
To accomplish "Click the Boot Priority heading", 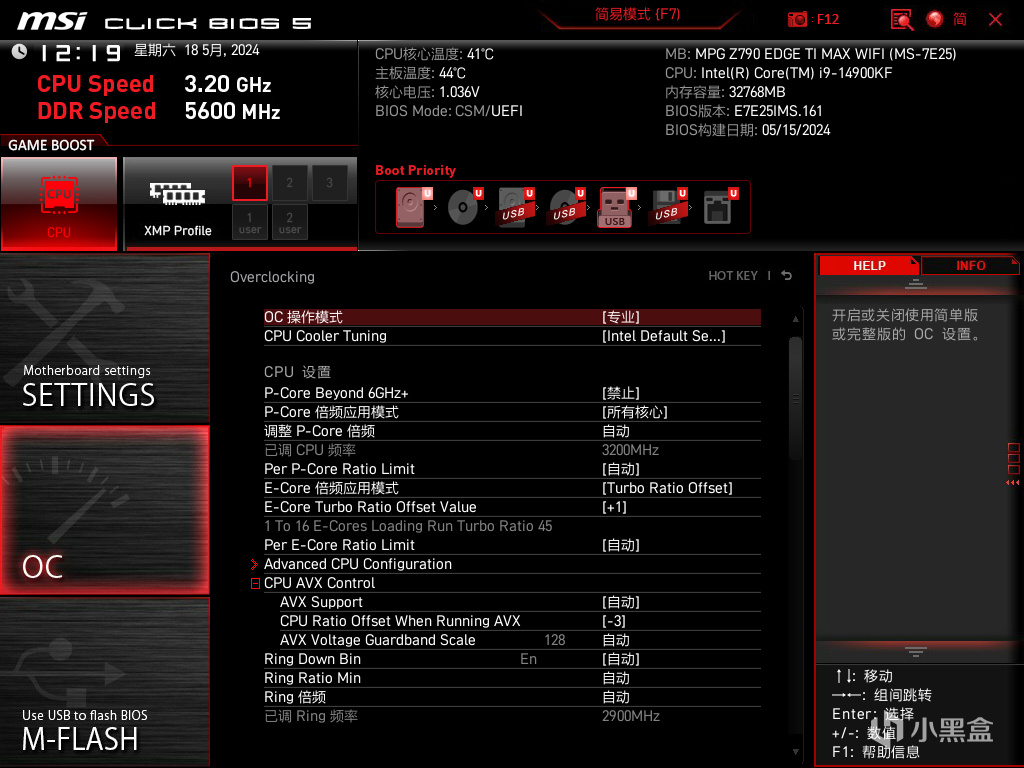I will pos(415,170).
